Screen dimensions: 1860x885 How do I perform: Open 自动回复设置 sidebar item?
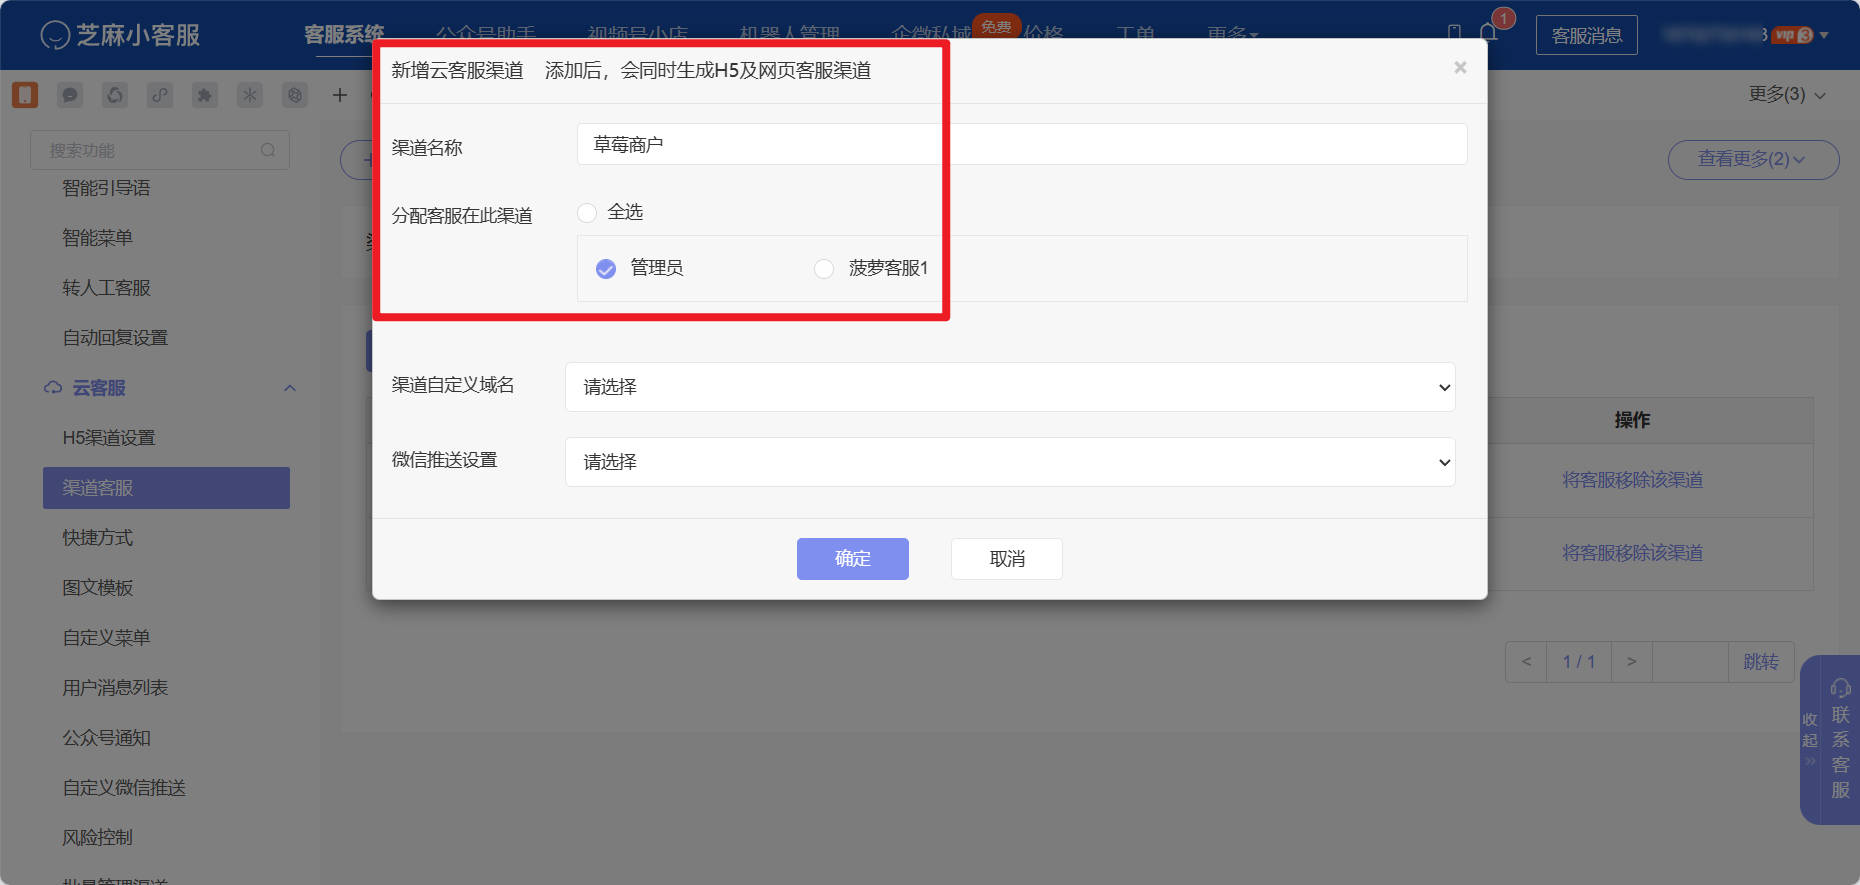click(x=115, y=338)
